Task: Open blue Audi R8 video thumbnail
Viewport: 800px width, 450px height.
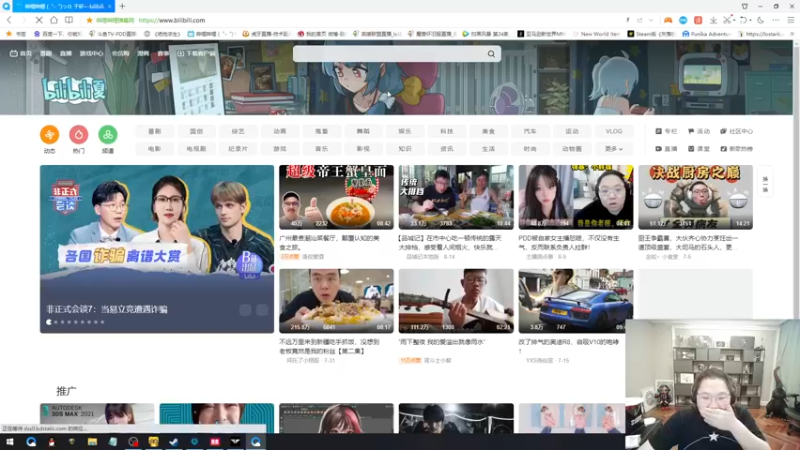Action: pyautogui.click(x=576, y=301)
